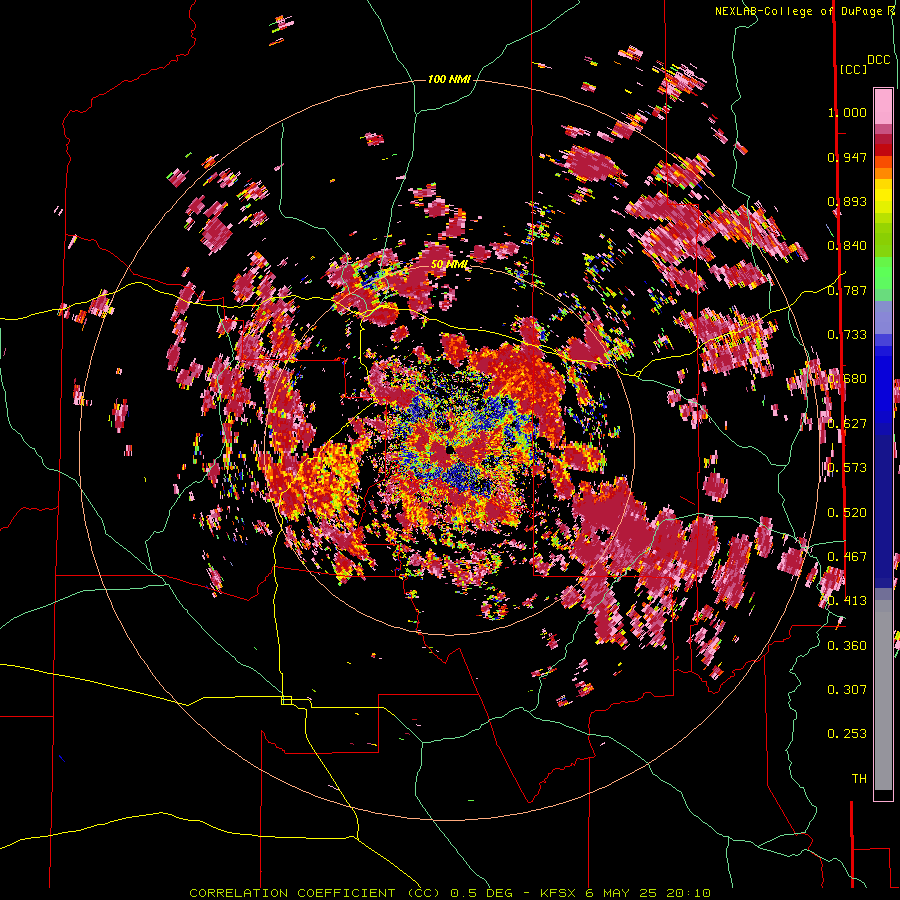Image resolution: width=900 pixels, height=900 pixels.
Task: Select the 0.253 legend value
Action: pos(847,734)
